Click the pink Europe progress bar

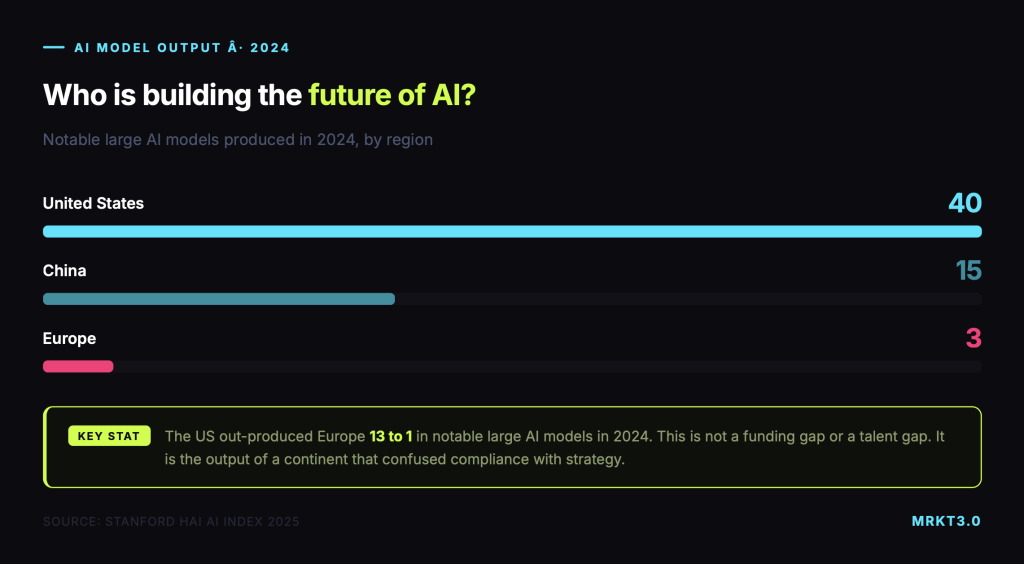[x=78, y=366]
